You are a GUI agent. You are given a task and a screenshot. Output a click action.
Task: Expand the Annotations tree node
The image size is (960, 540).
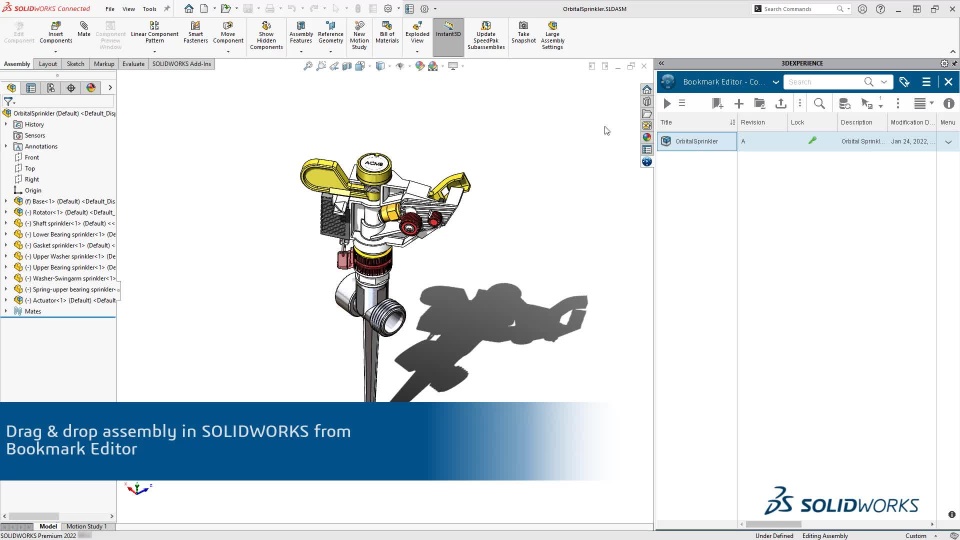tap(6, 146)
